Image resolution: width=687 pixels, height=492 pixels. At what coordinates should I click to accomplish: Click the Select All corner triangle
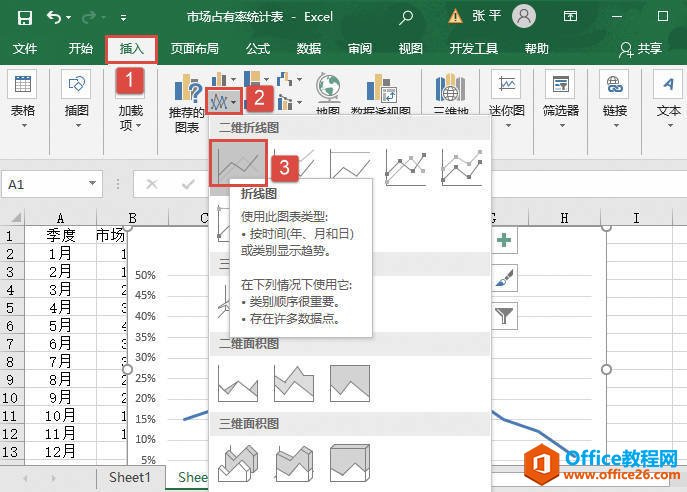[x=15, y=217]
